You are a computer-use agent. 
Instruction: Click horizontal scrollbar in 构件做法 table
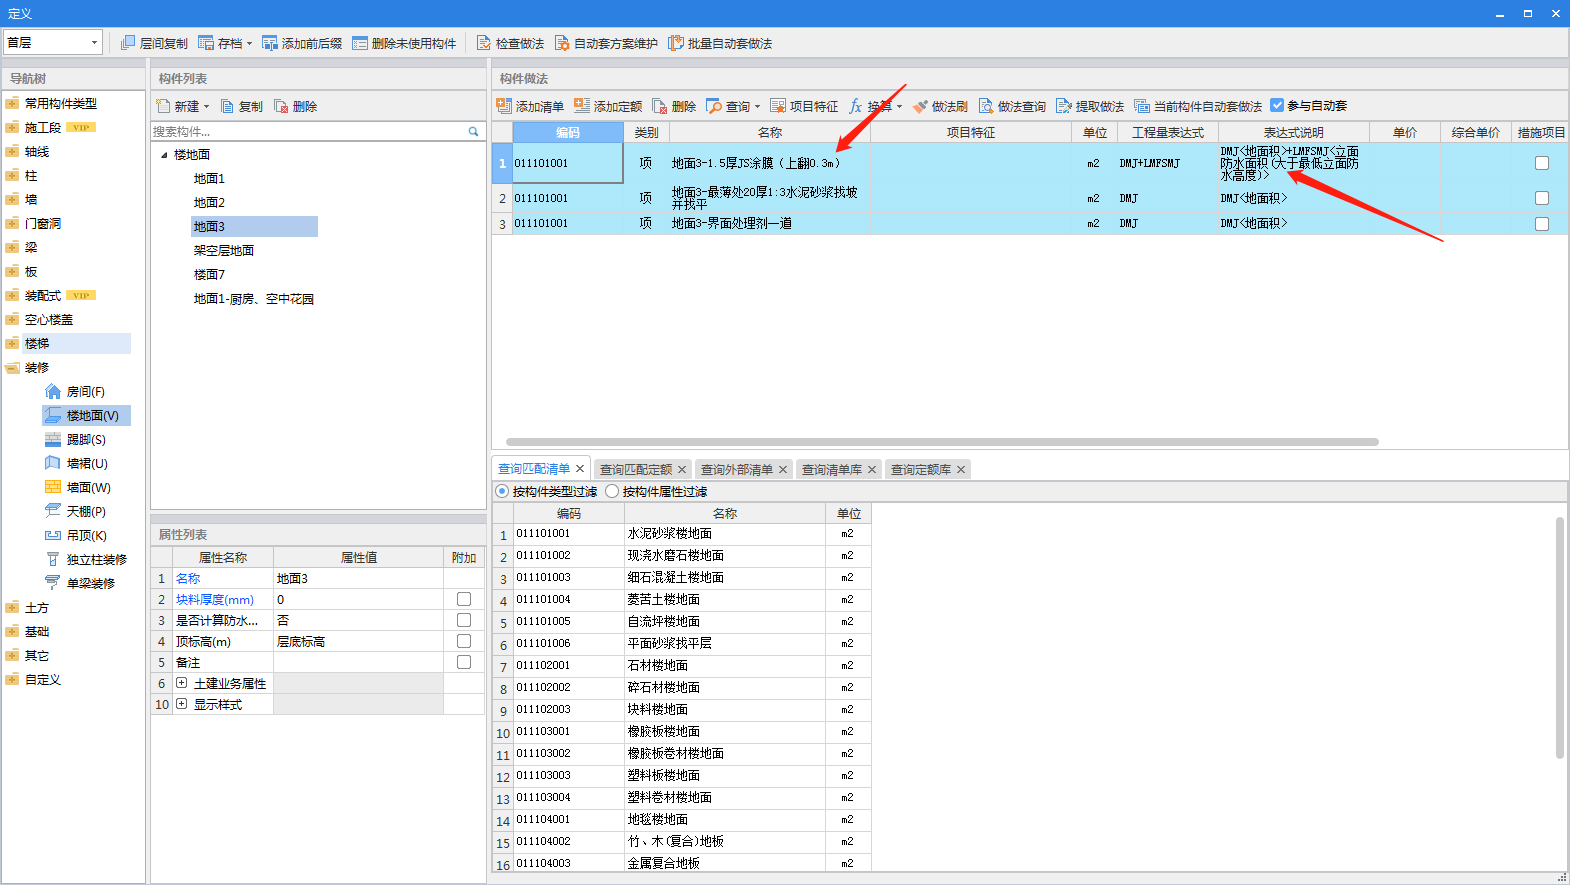point(942,441)
